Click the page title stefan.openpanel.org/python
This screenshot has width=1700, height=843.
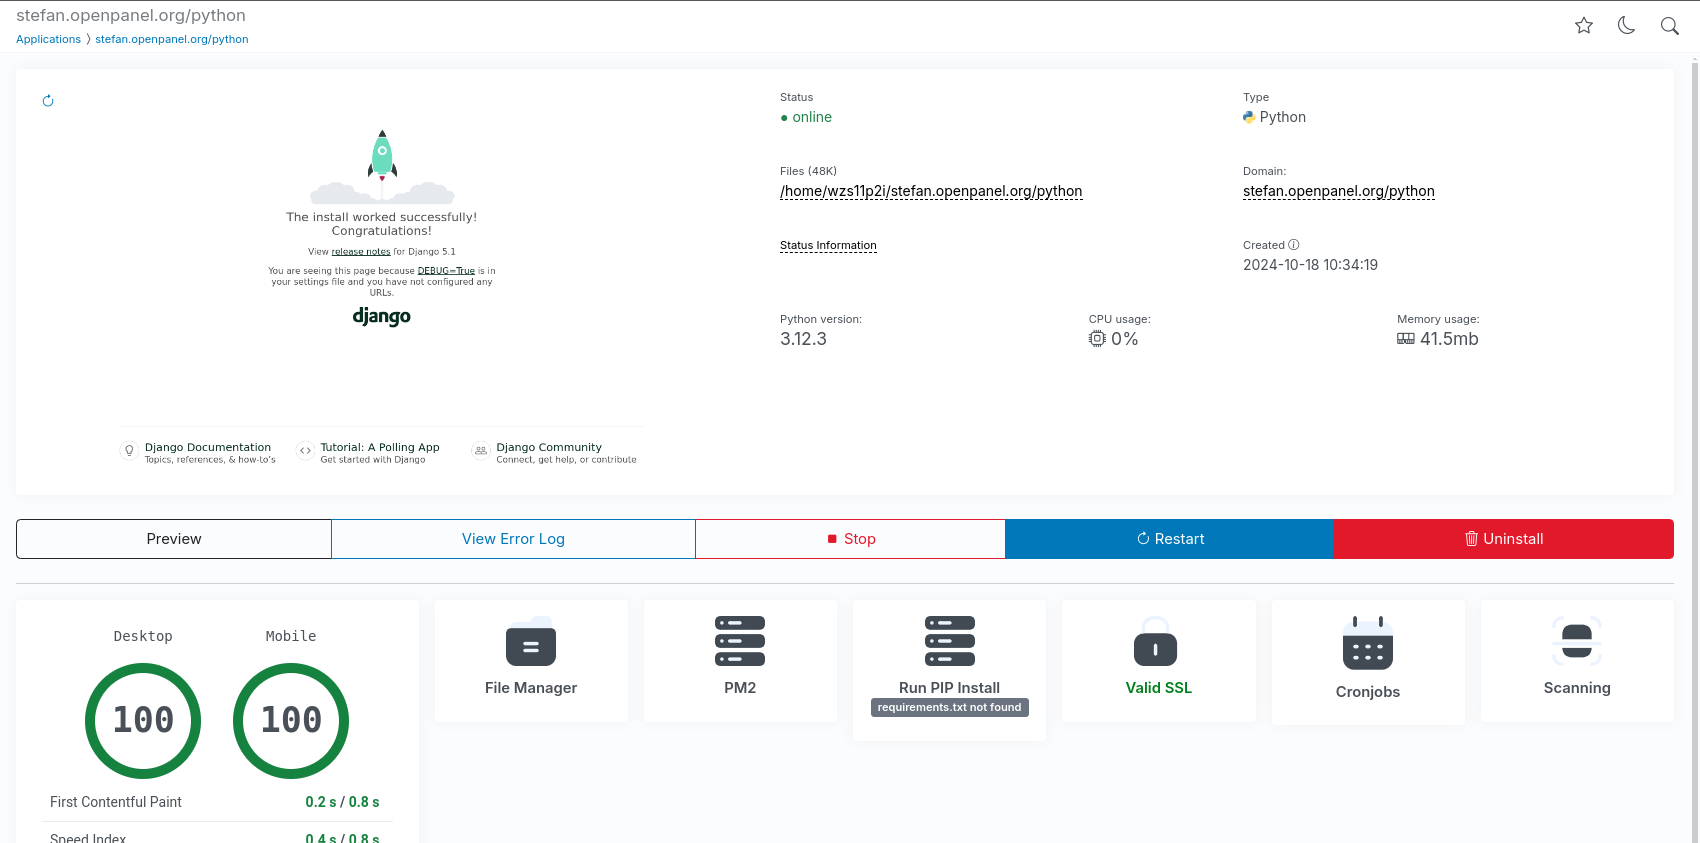pyautogui.click(x=131, y=16)
